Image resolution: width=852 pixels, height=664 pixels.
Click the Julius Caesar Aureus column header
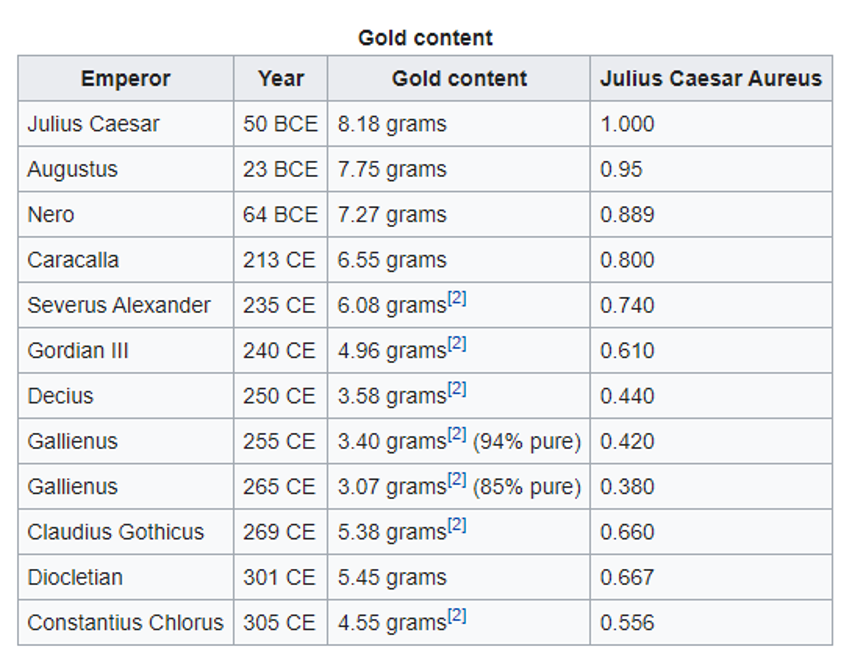click(711, 79)
